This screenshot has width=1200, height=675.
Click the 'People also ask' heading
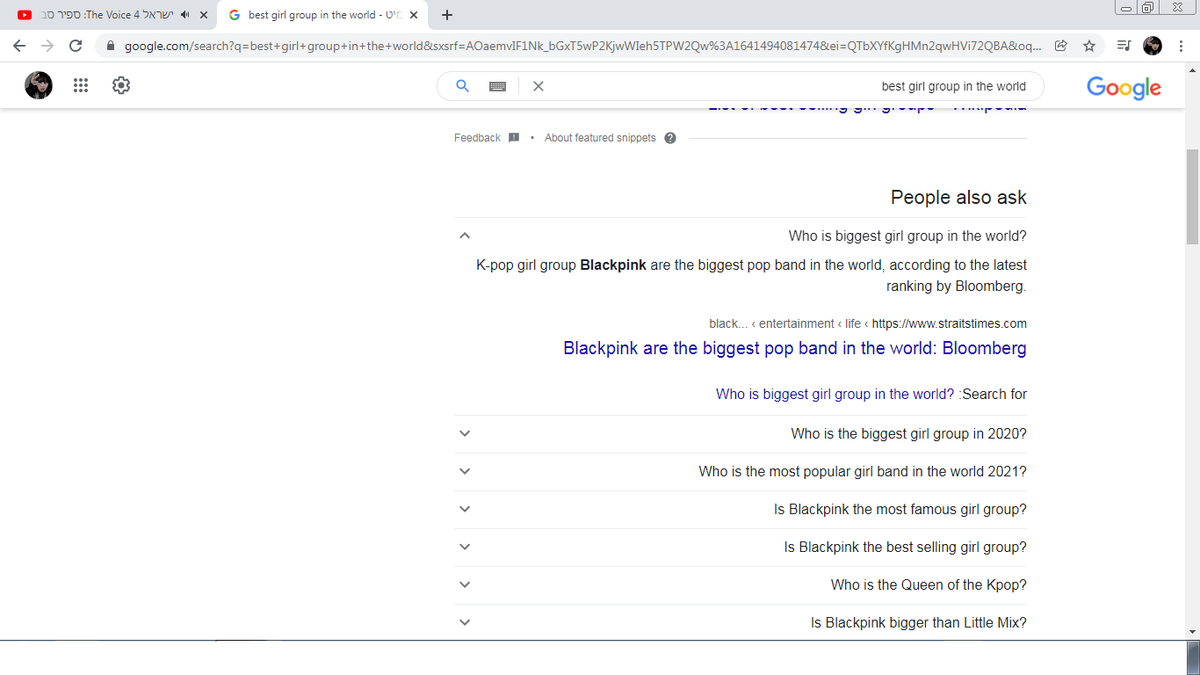[x=959, y=197]
